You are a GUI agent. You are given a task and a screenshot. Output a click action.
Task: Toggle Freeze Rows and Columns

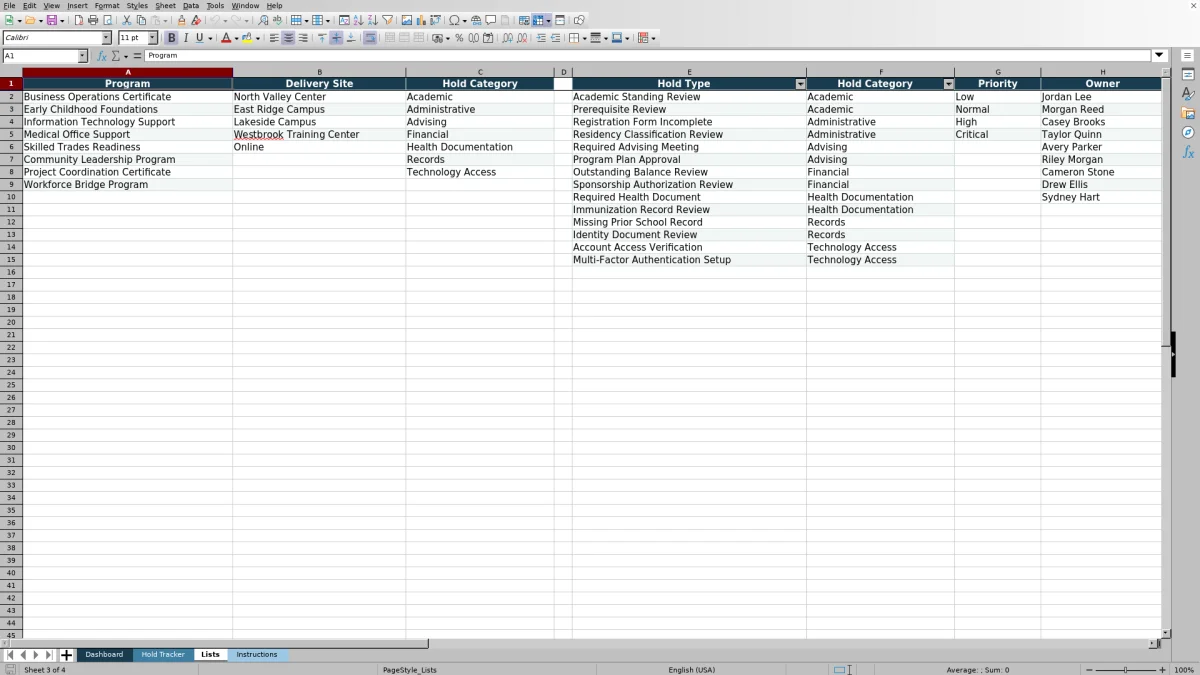[x=538, y=20]
